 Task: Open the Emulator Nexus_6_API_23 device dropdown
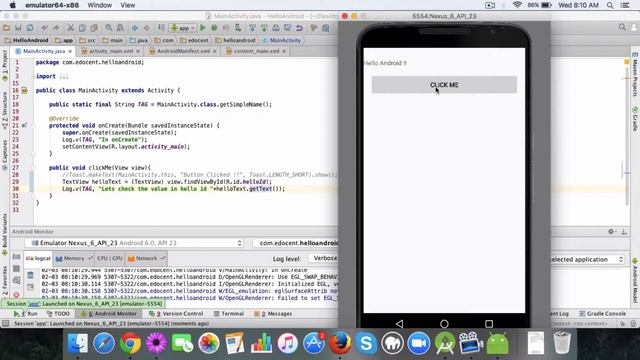(x=134, y=243)
